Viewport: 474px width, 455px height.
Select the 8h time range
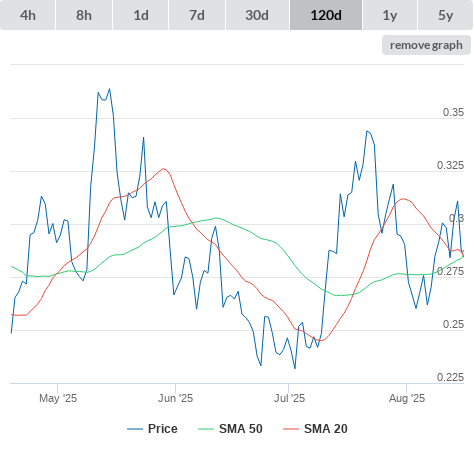(x=84, y=15)
